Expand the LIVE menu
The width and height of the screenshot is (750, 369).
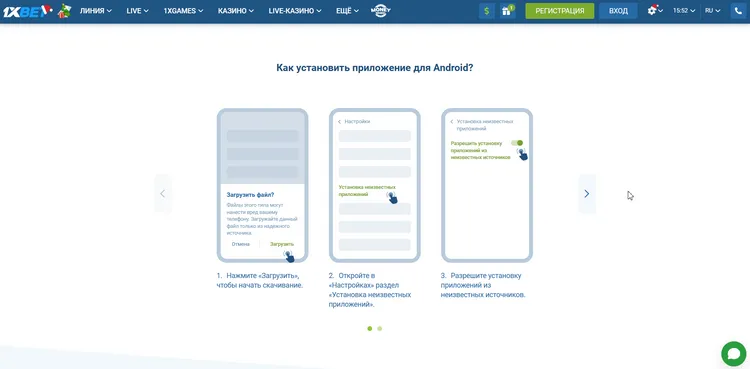tap(137, 11)
